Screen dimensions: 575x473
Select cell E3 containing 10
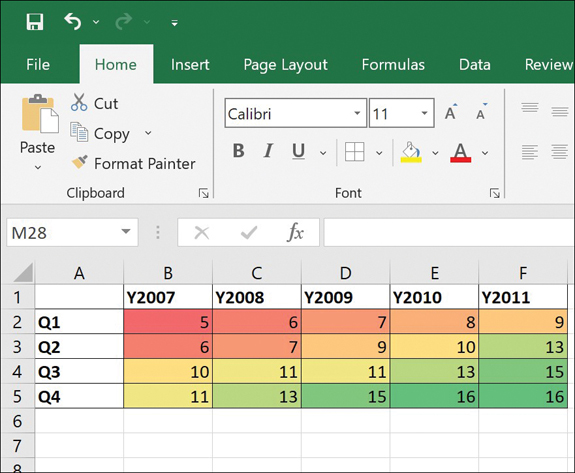[x=434, y=346]
